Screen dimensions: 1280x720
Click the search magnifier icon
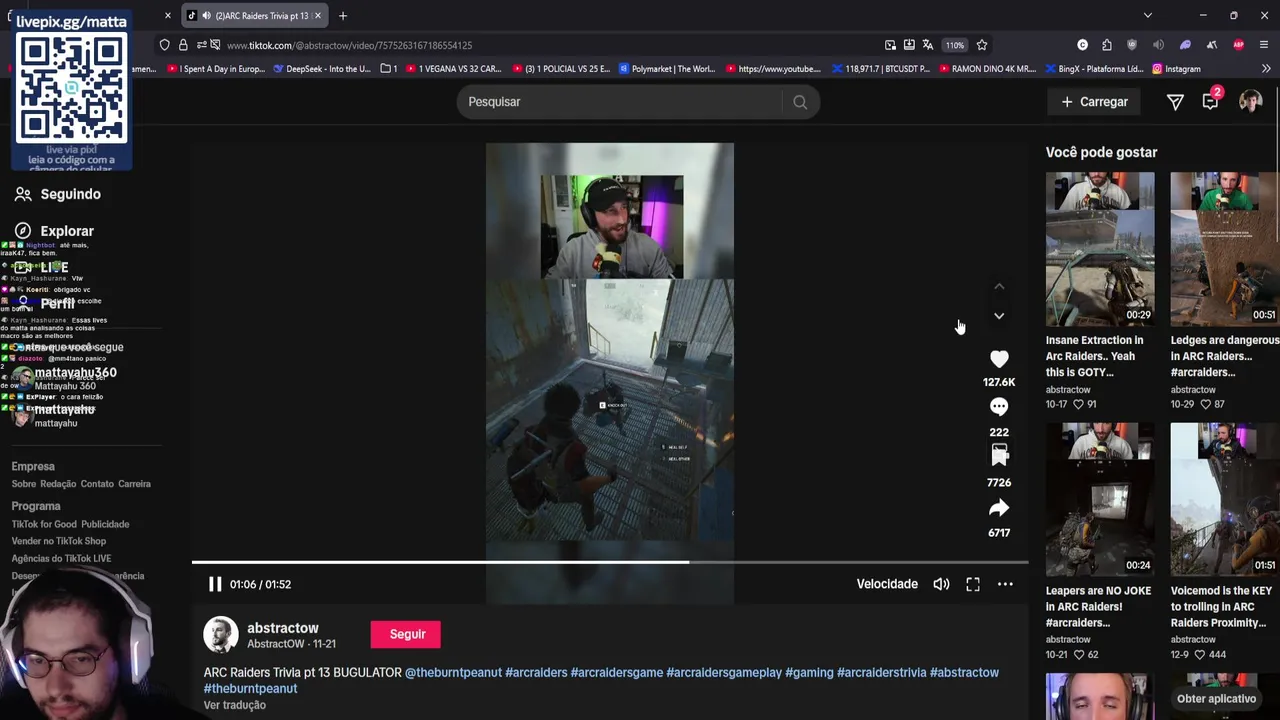800,102
